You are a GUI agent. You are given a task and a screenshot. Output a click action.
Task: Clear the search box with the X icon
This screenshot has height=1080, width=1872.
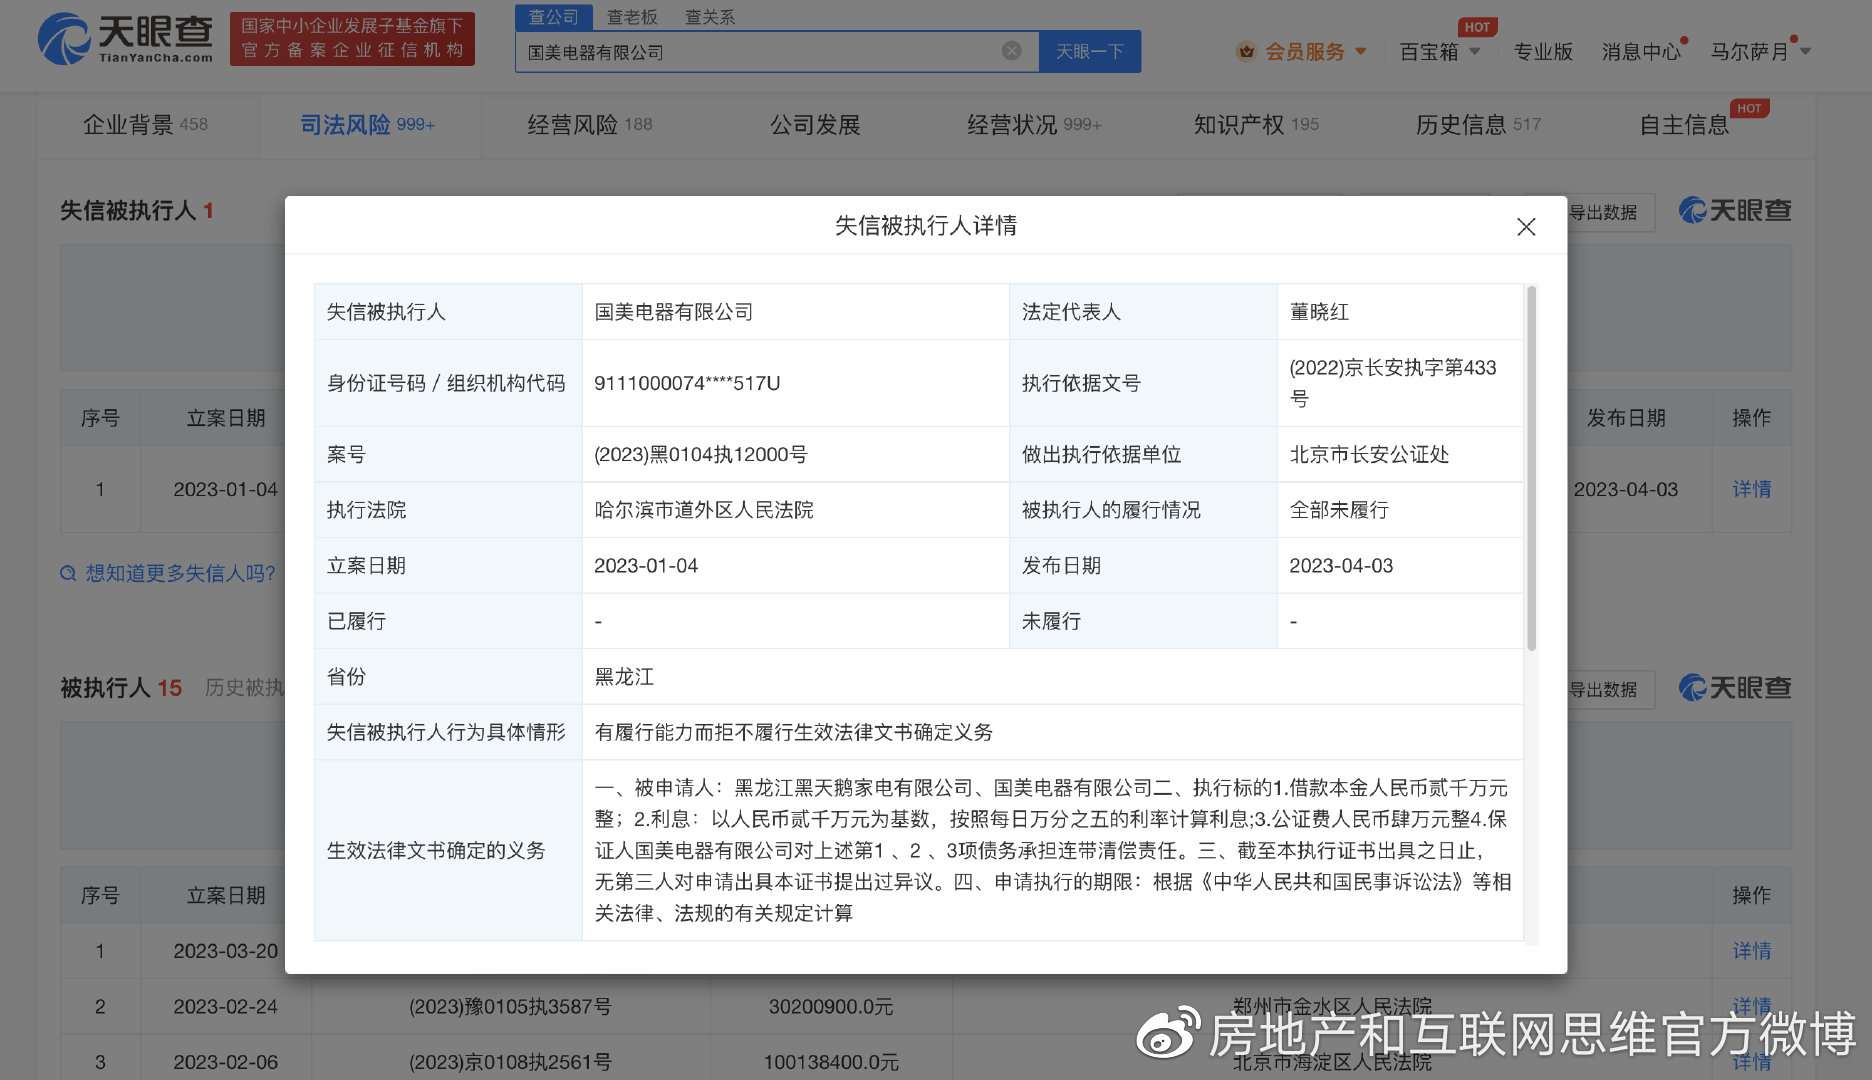(x=1012, y=51)
